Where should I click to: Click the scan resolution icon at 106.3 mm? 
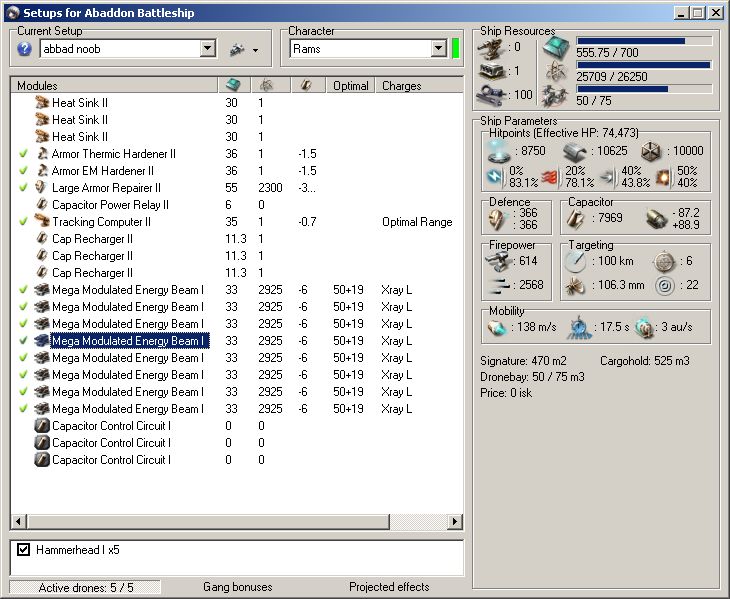tap(575, 285)
